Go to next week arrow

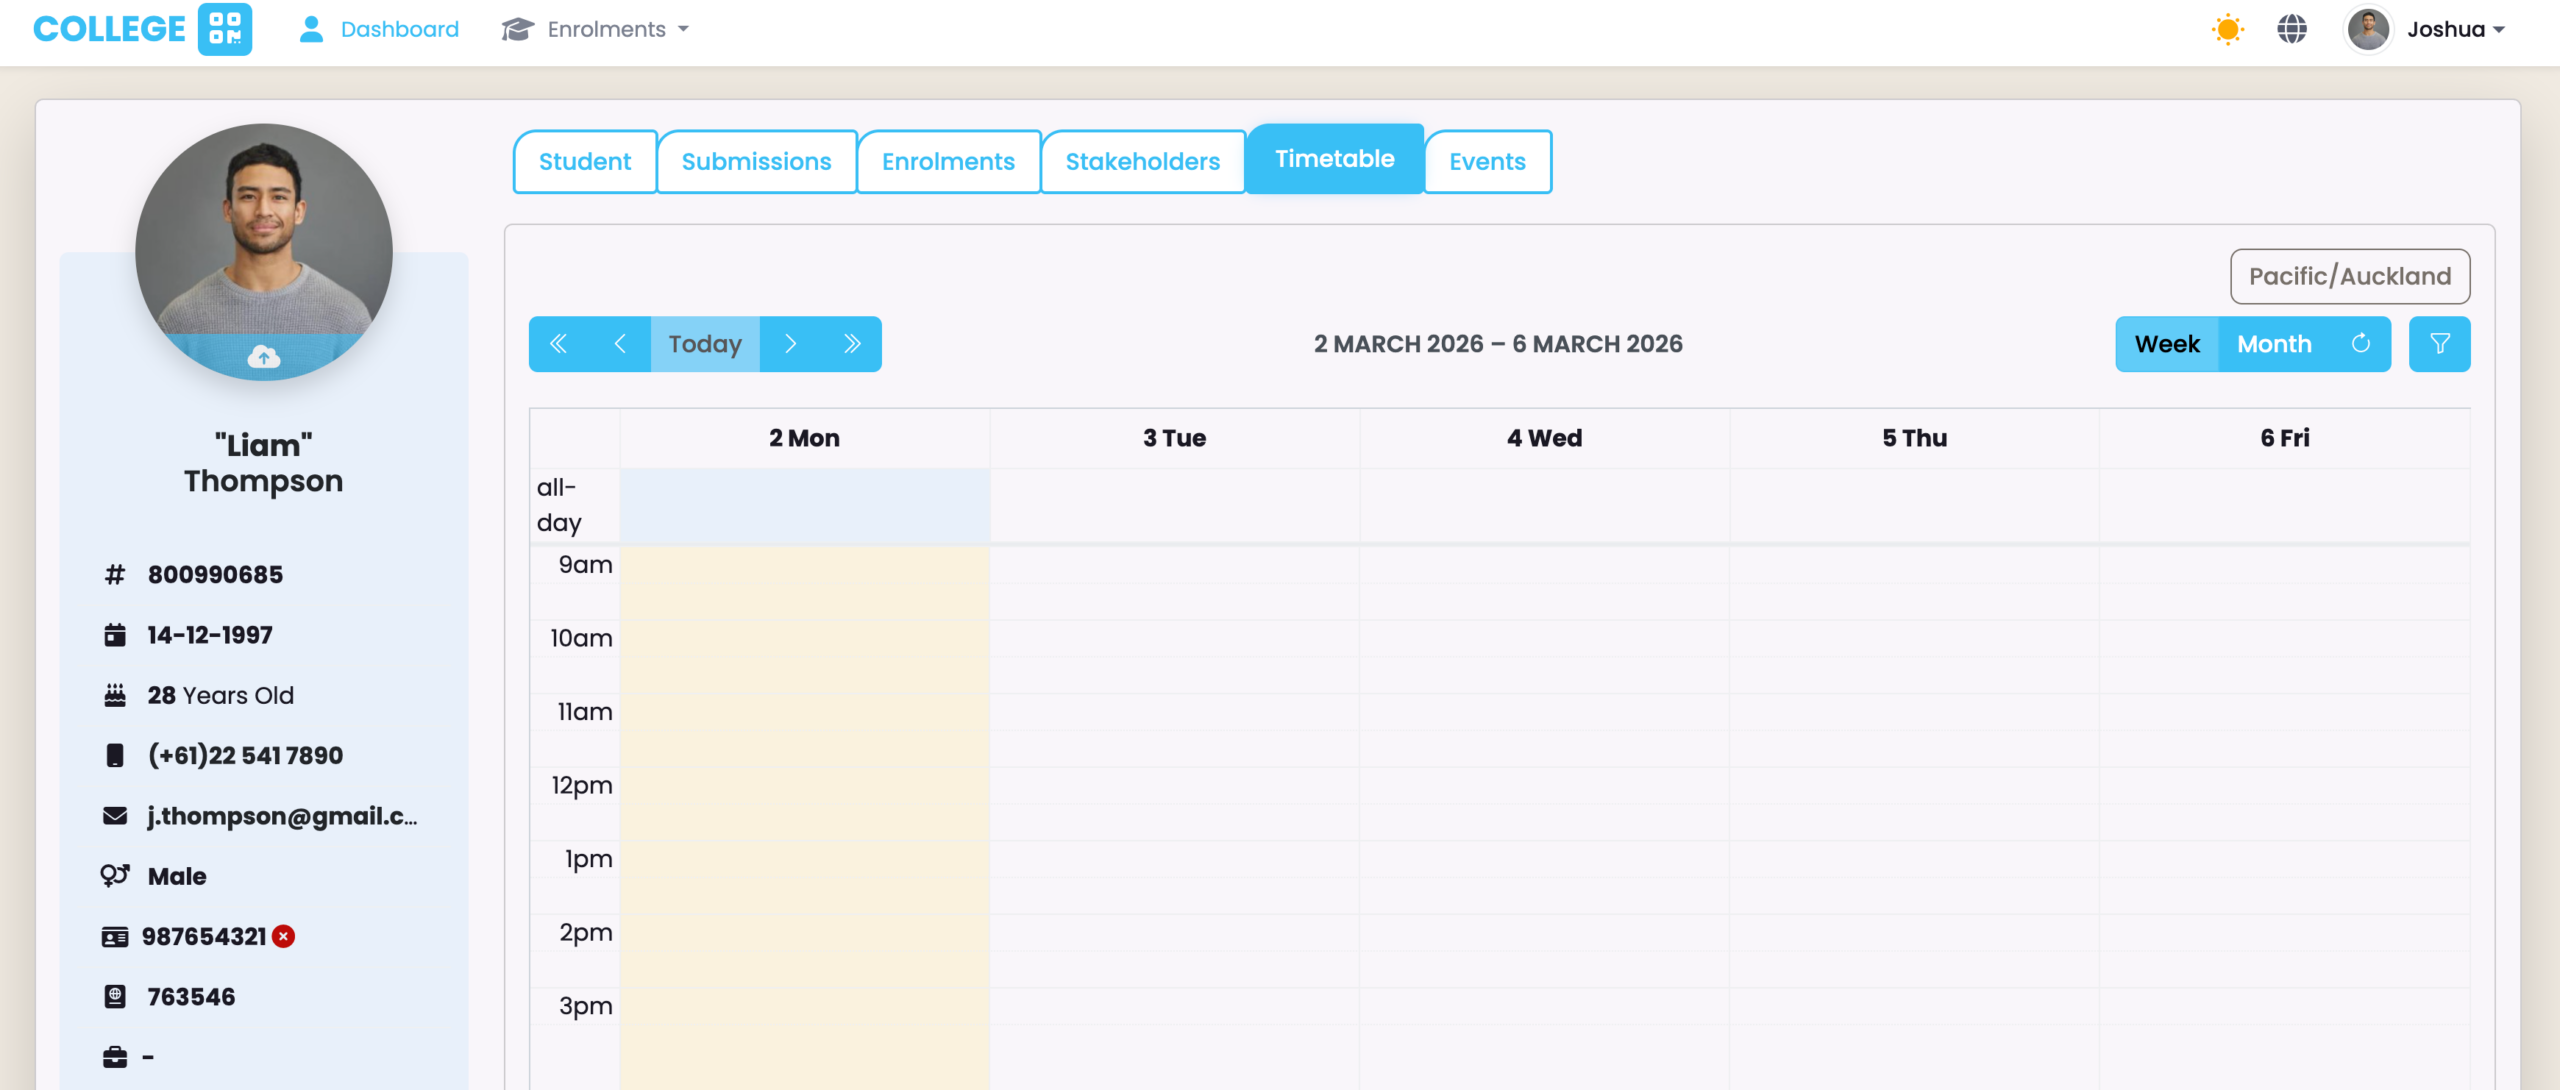click(790, 344)
